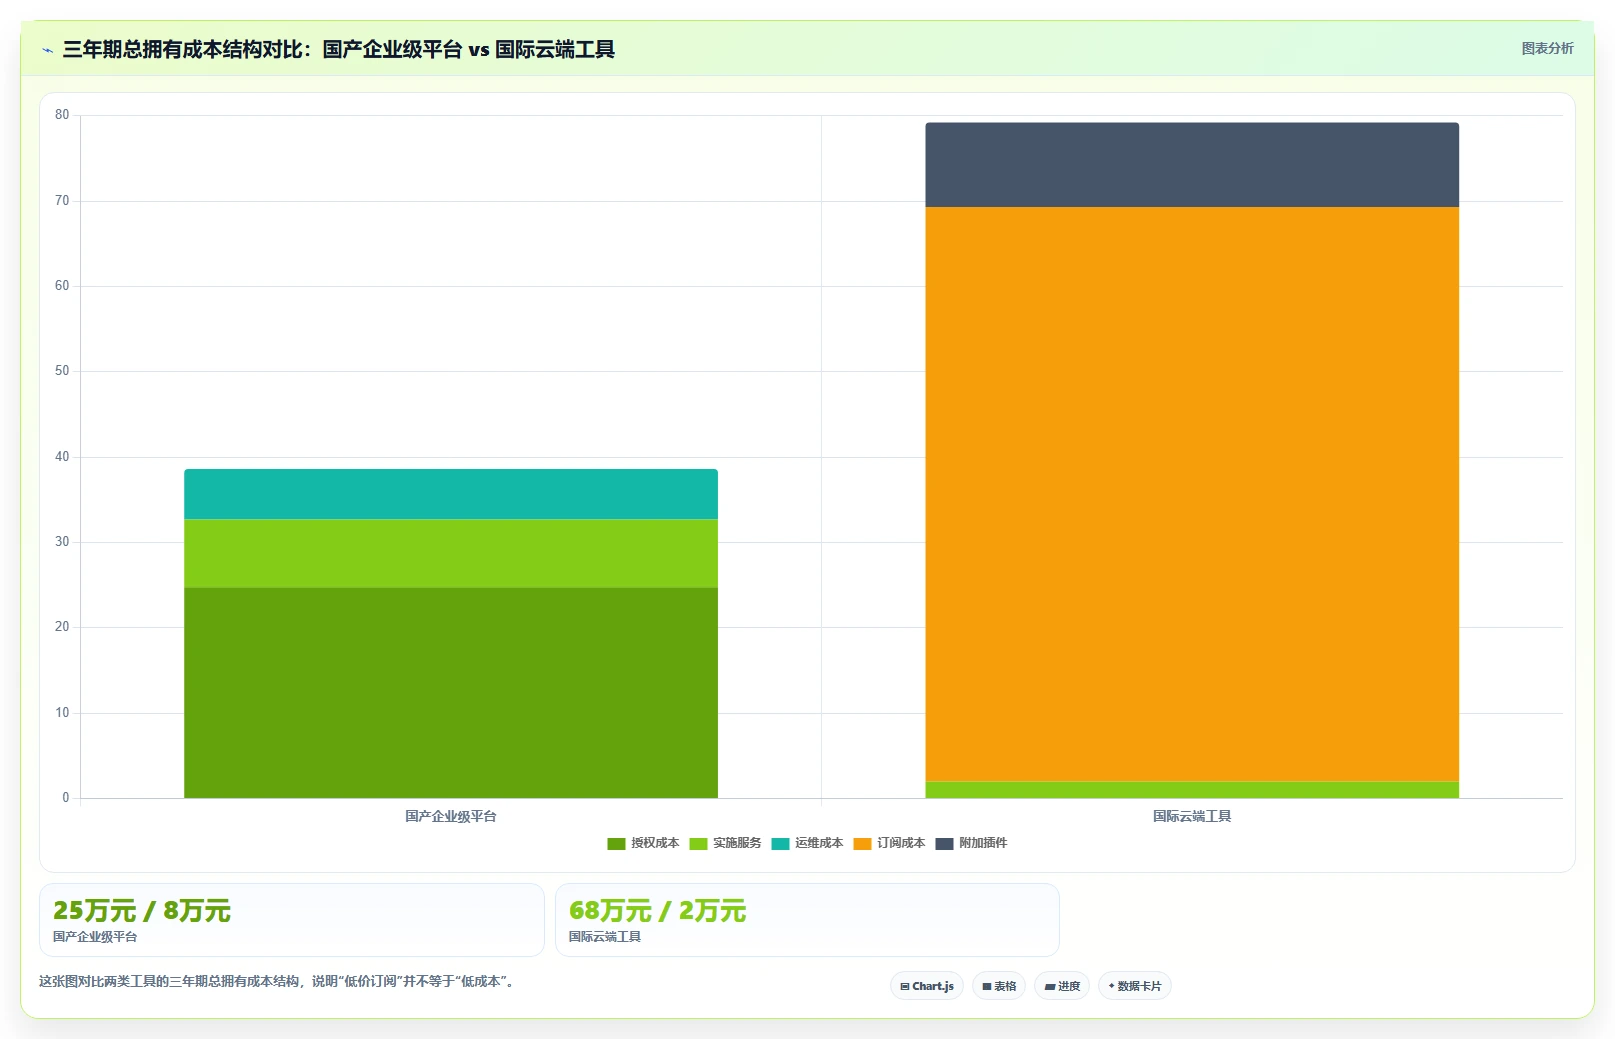Click the 国产企业级平台 caption in data card
The image size is (1615, 1039).
[95, 937]
